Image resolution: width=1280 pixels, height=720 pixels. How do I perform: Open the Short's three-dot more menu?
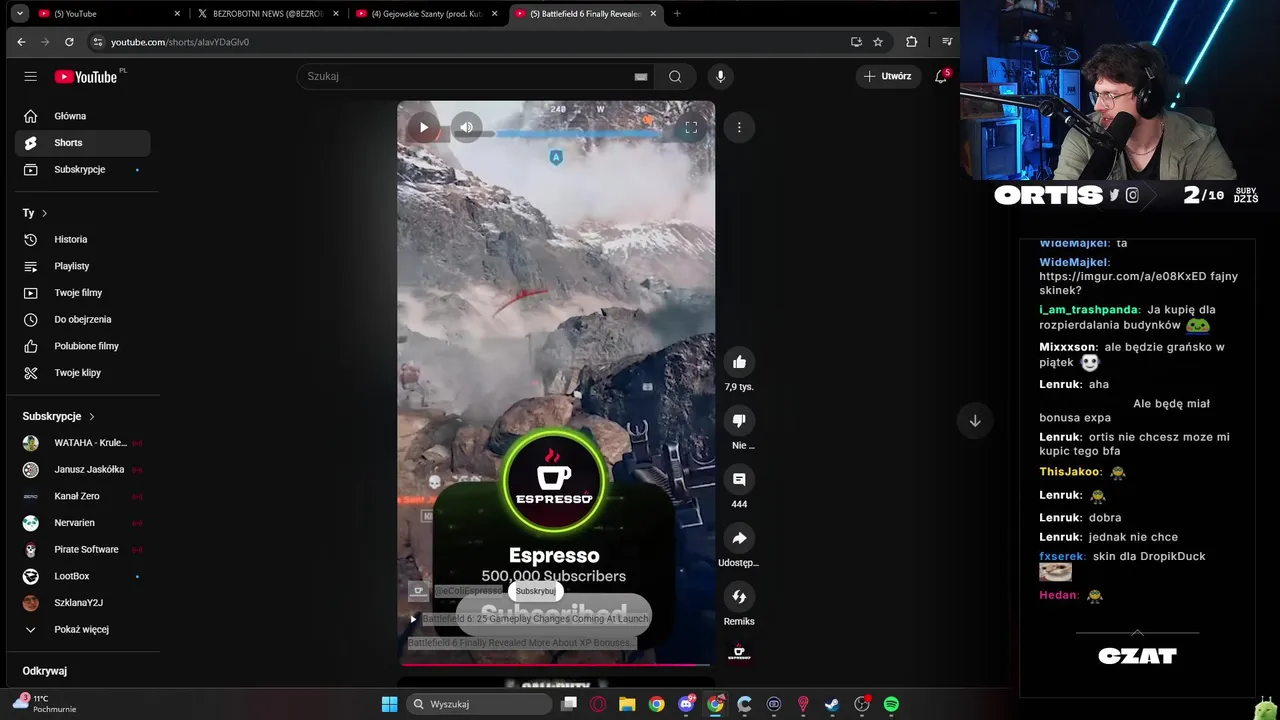pos(739,127)
